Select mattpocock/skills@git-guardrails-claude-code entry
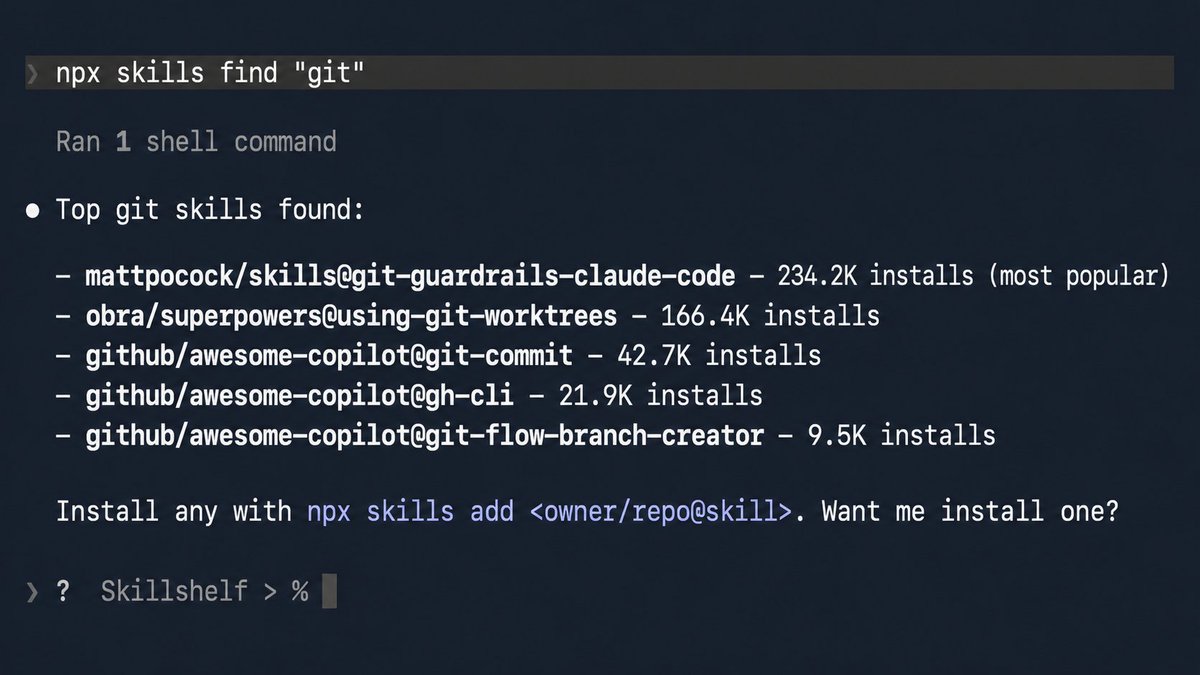The height and width of the screenshot is (675, 1200). point(410,277)
